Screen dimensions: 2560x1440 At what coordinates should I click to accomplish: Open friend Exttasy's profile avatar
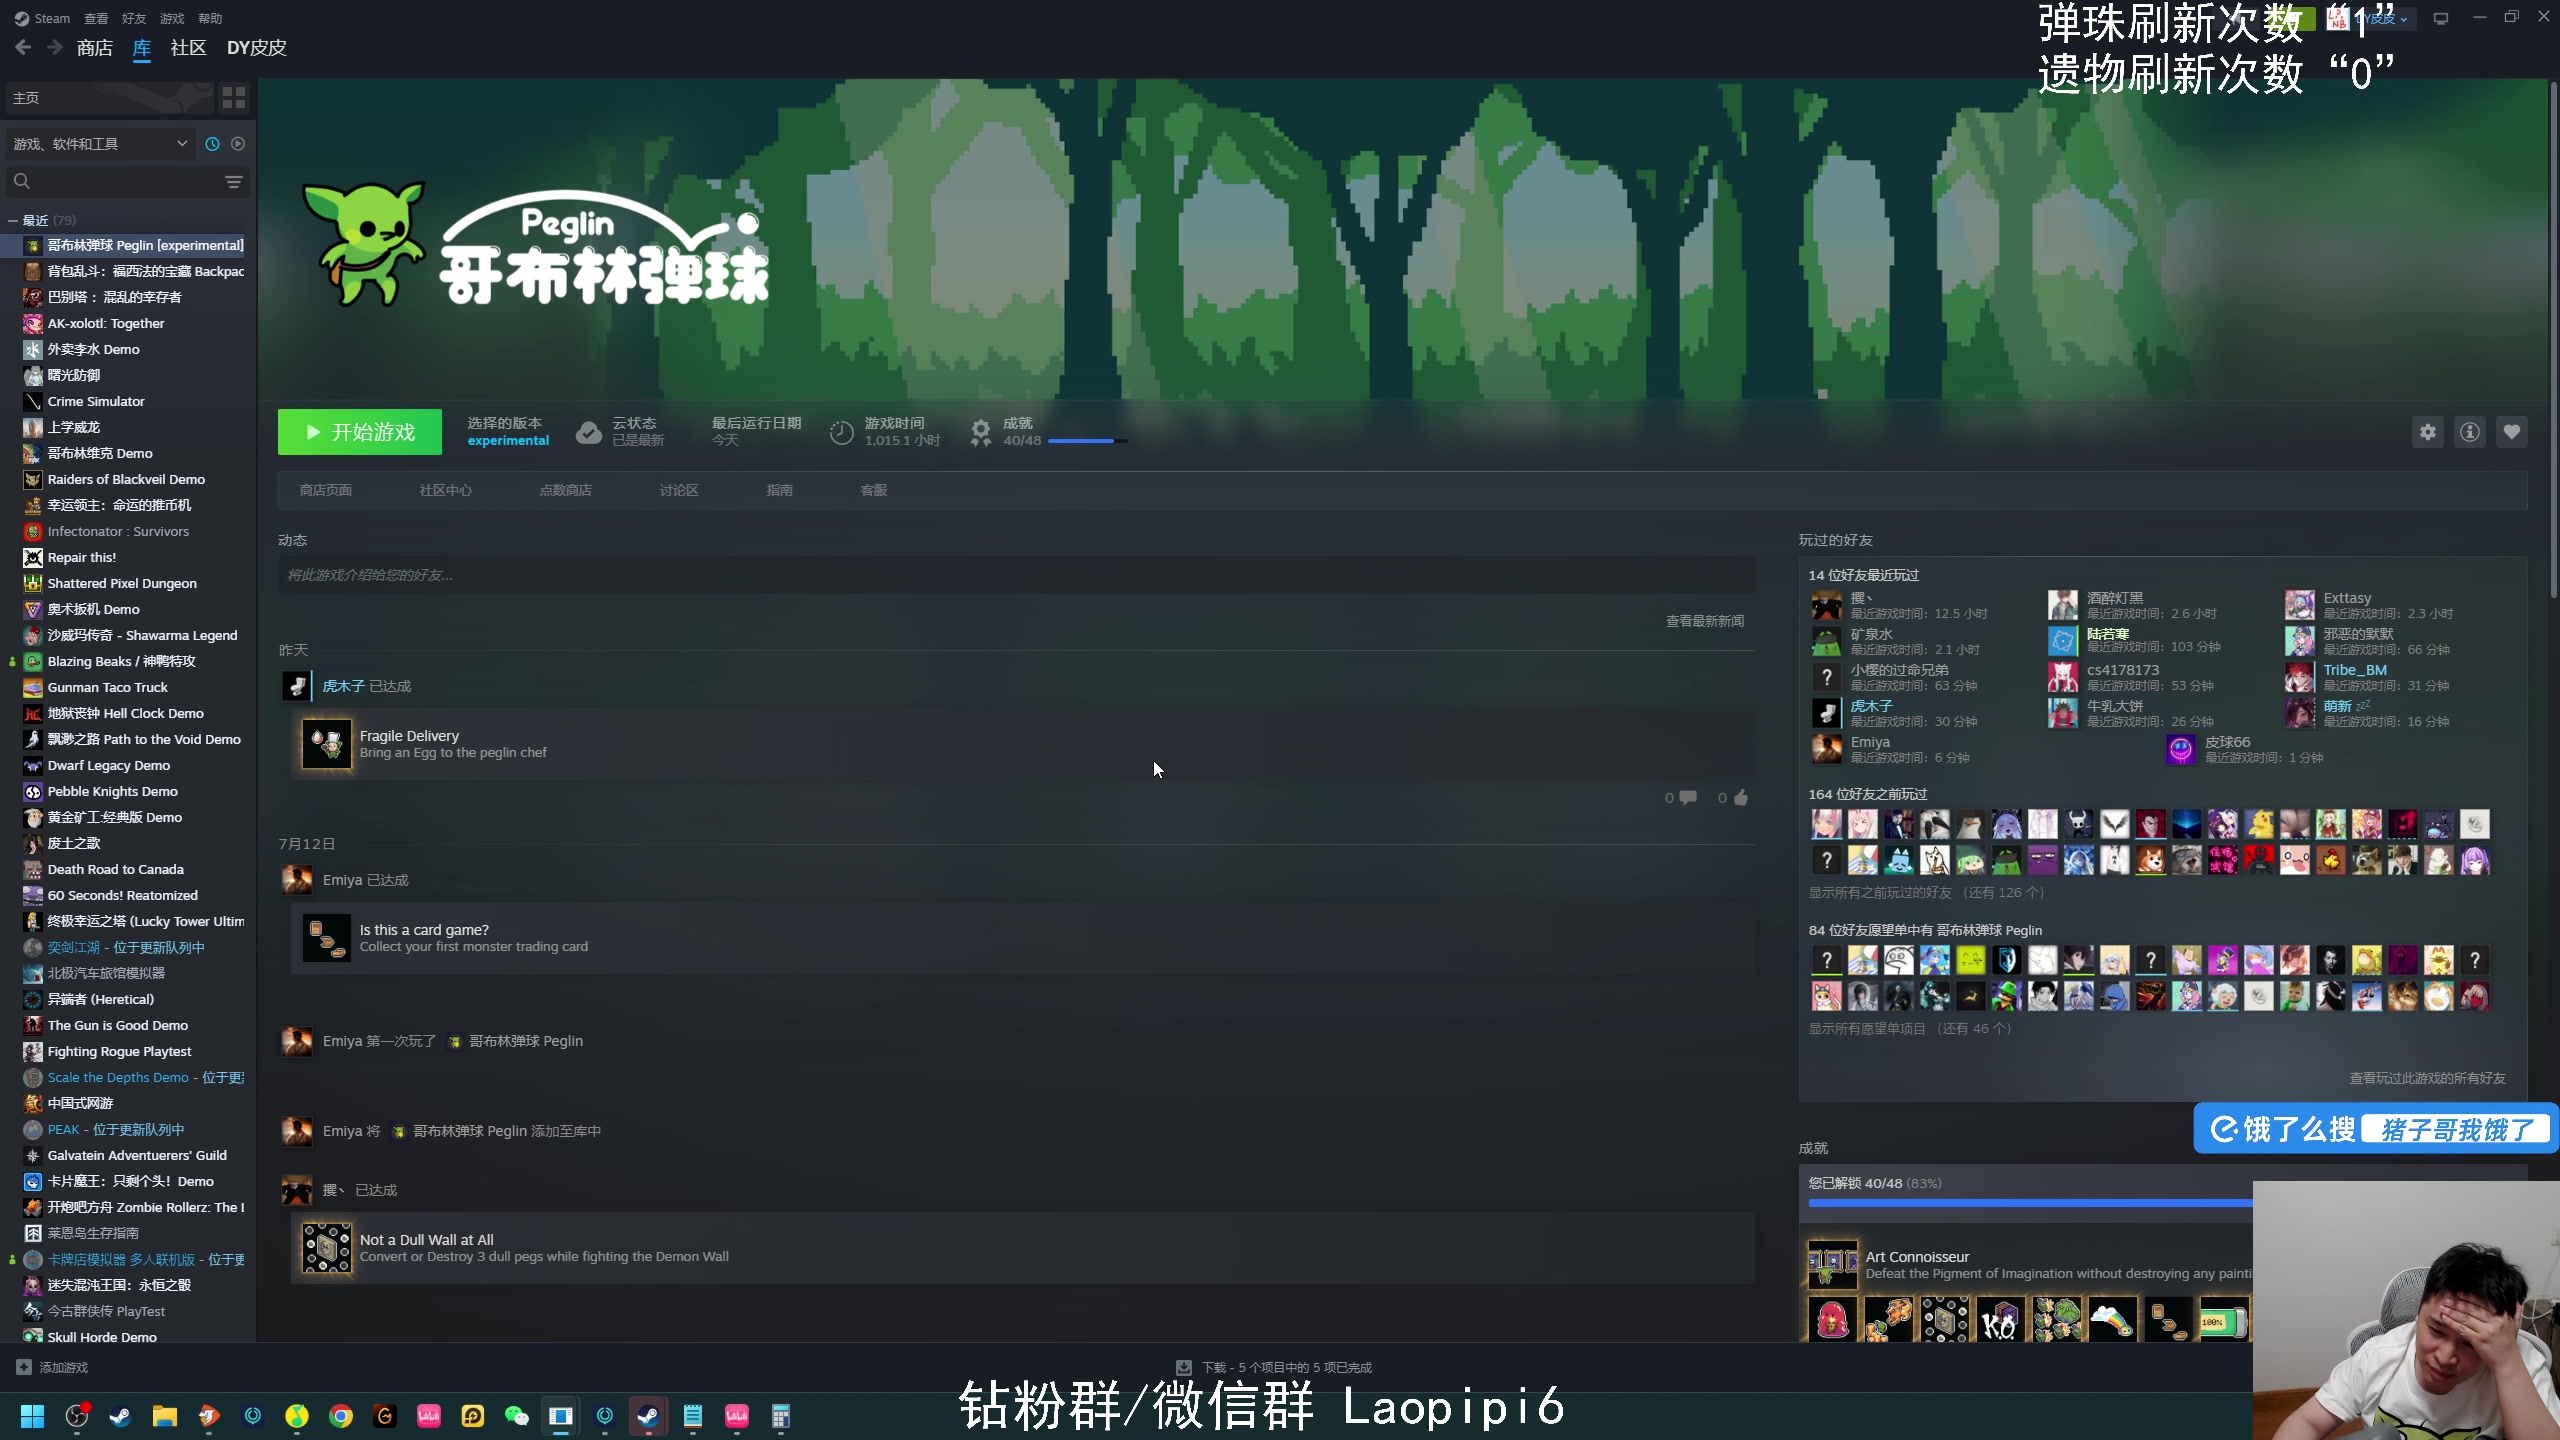(x=2299, y=605)
